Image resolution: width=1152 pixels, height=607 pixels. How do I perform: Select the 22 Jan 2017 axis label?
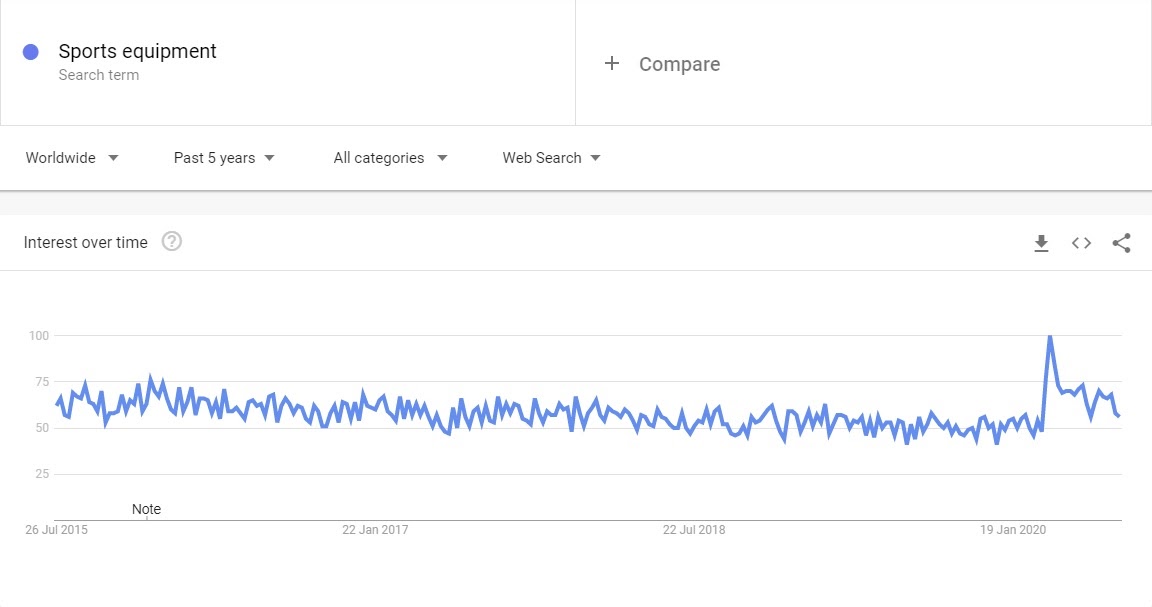tap(375, 530)
